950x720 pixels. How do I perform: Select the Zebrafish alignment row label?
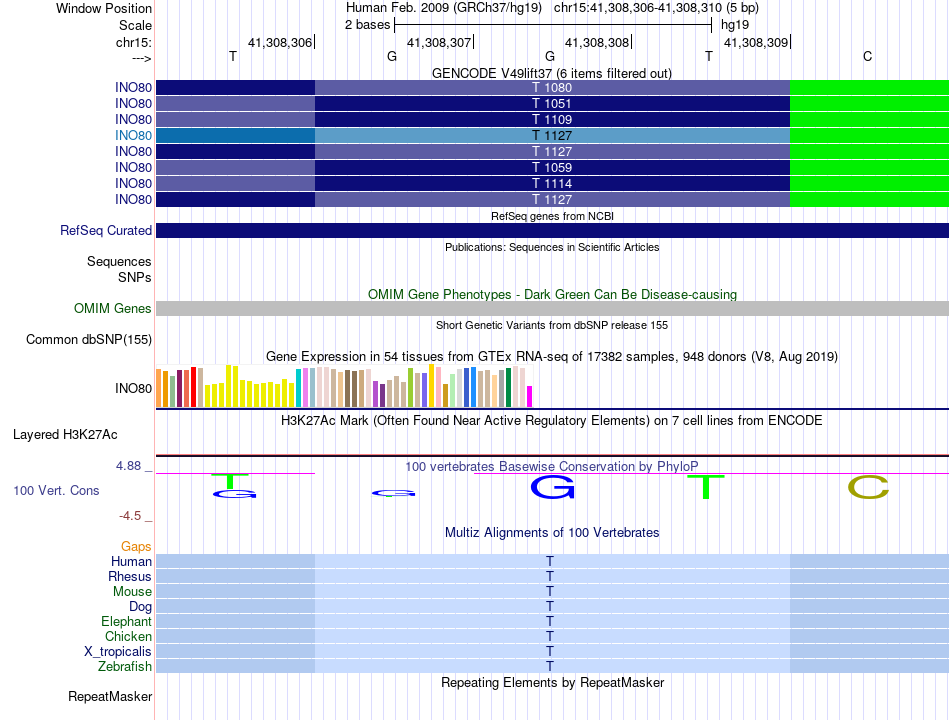(125, 667)
